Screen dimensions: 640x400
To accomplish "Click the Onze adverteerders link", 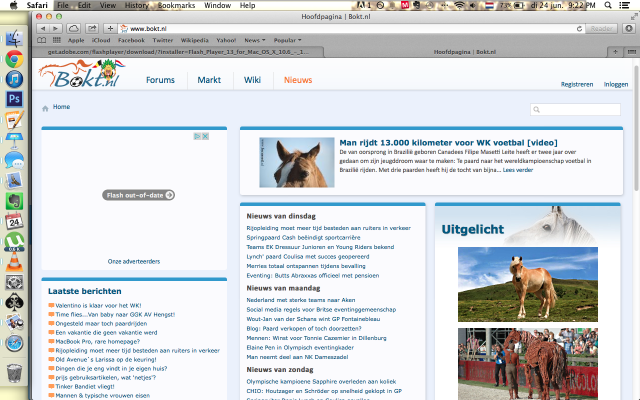I will click(x=134, y=261).
